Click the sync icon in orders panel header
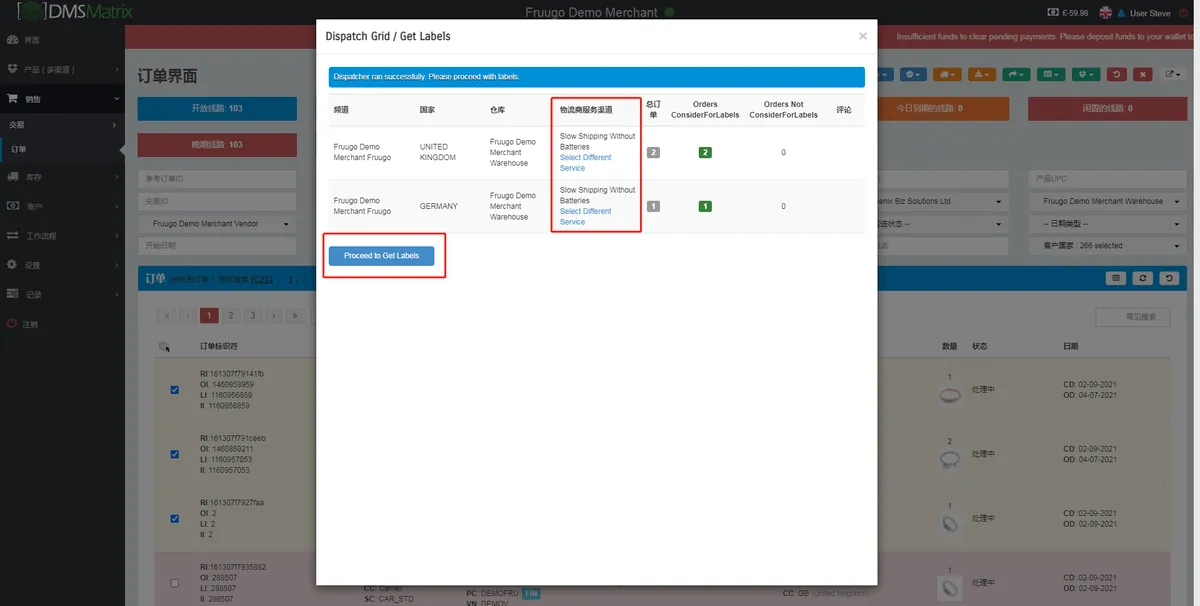1200x606 pixels. click(1143, 278)
